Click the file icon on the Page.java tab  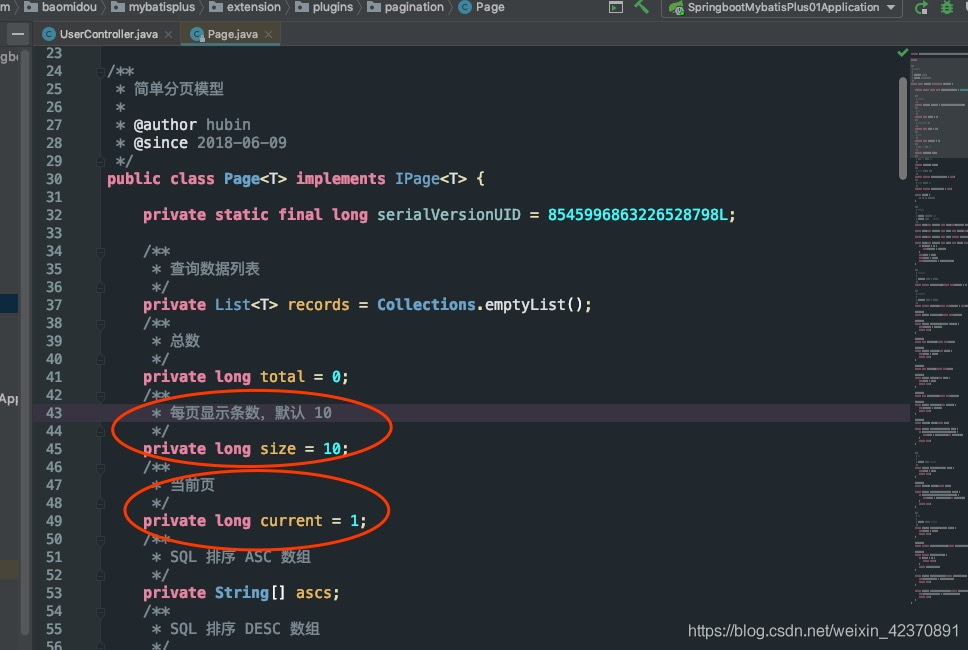[197, 32]
